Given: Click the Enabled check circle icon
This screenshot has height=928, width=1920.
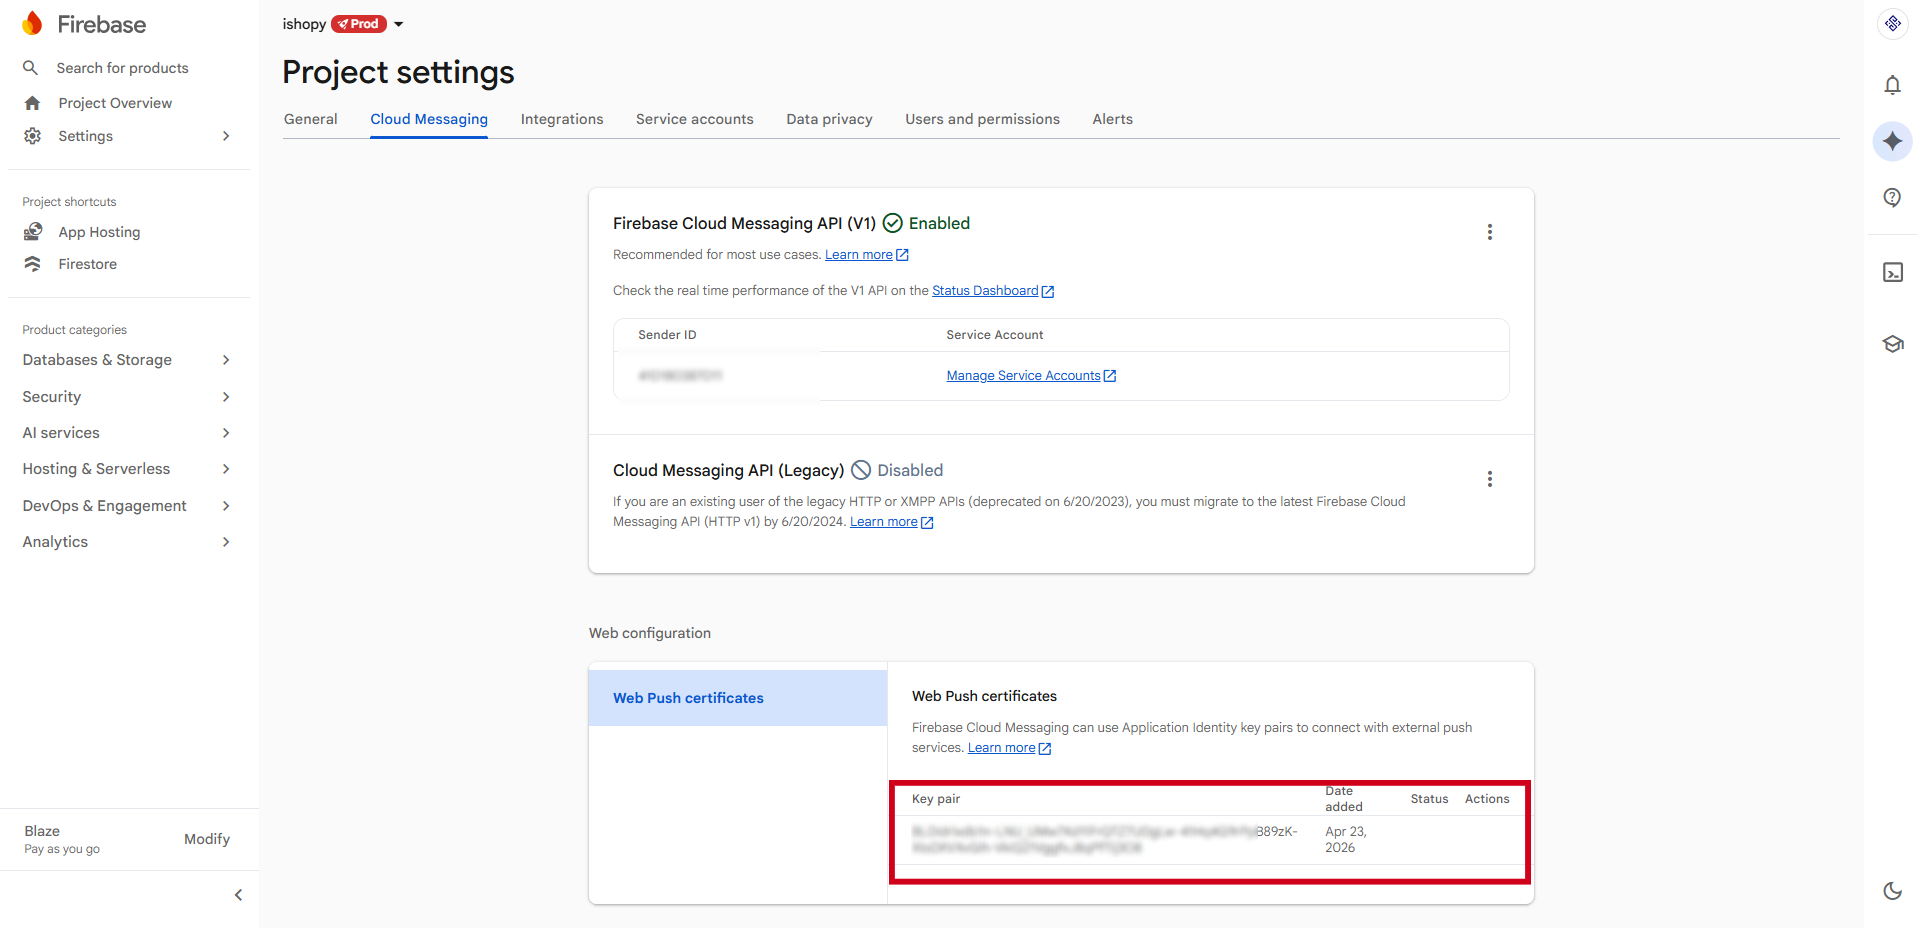Looking at the screenshot, I should point(892,223).
